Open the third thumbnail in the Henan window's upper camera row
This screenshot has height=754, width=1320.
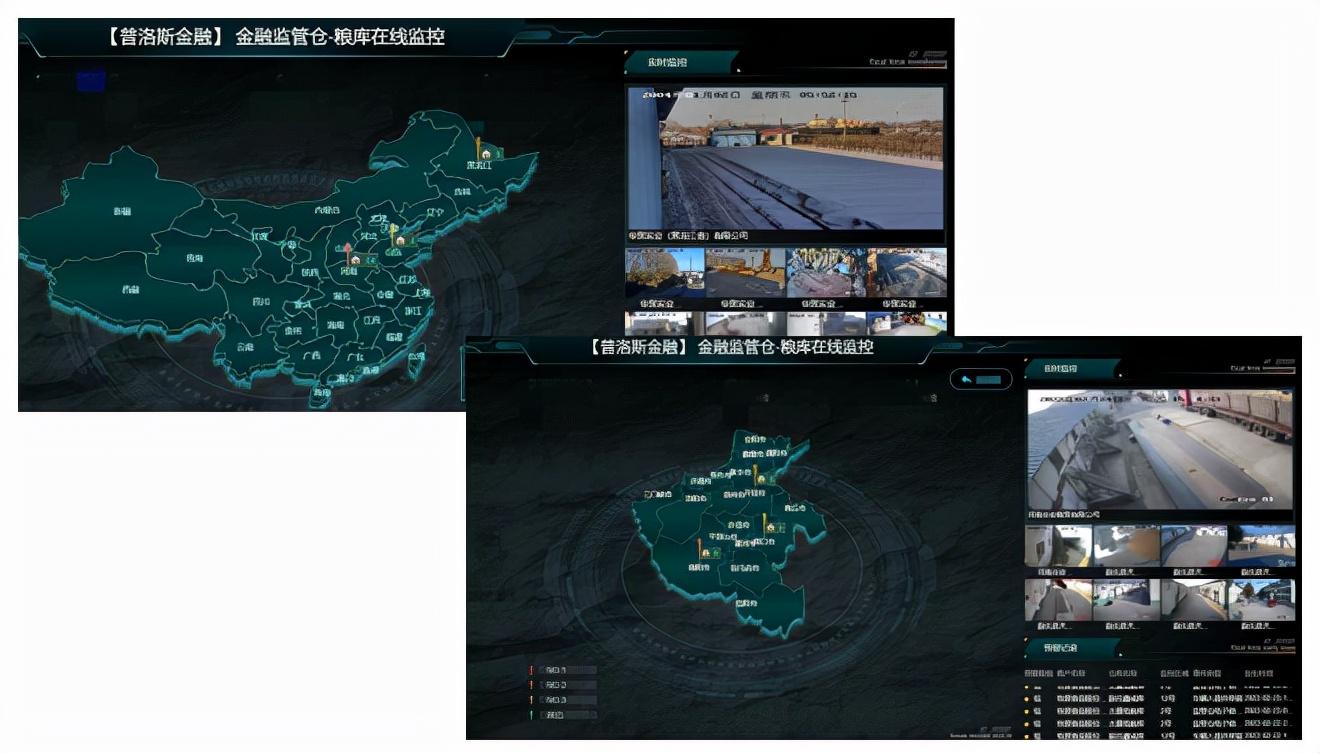click(x=1194, y=546)
